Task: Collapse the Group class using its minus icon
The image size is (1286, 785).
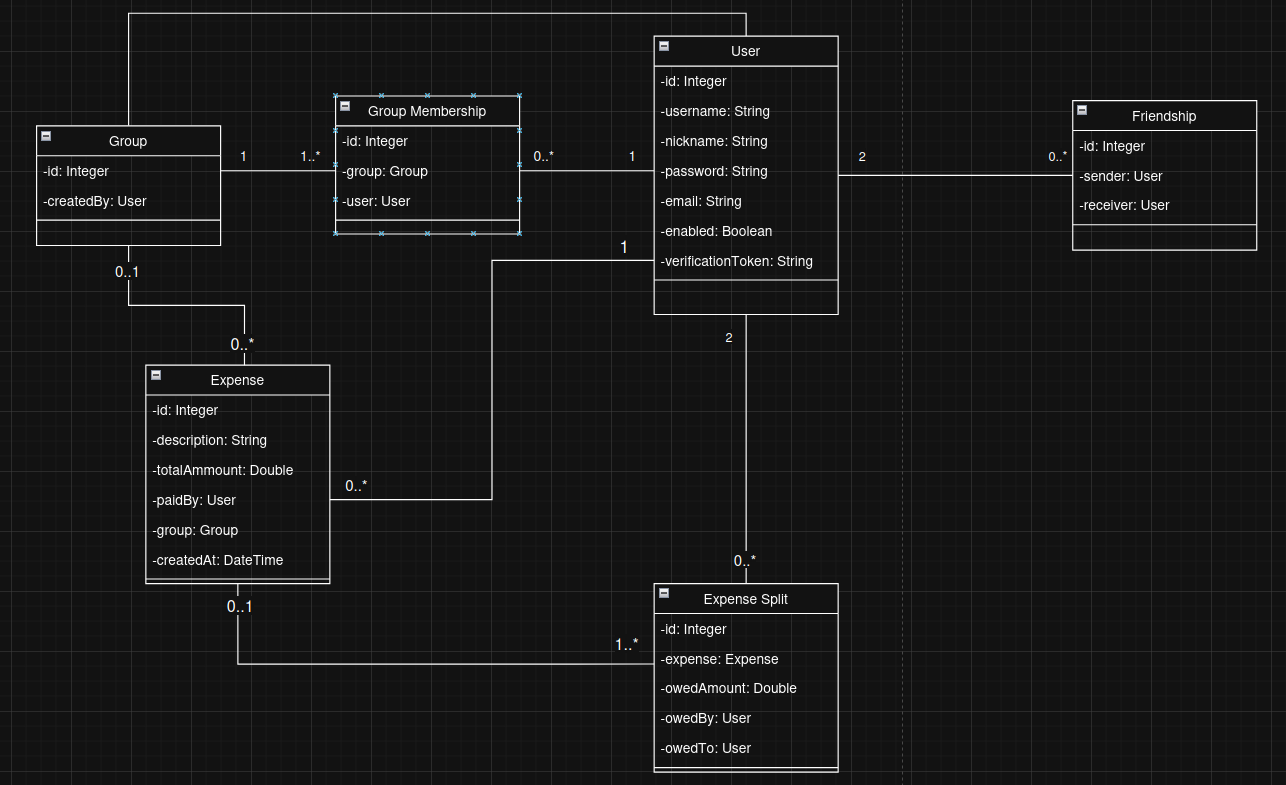Action: coord(46,136)
